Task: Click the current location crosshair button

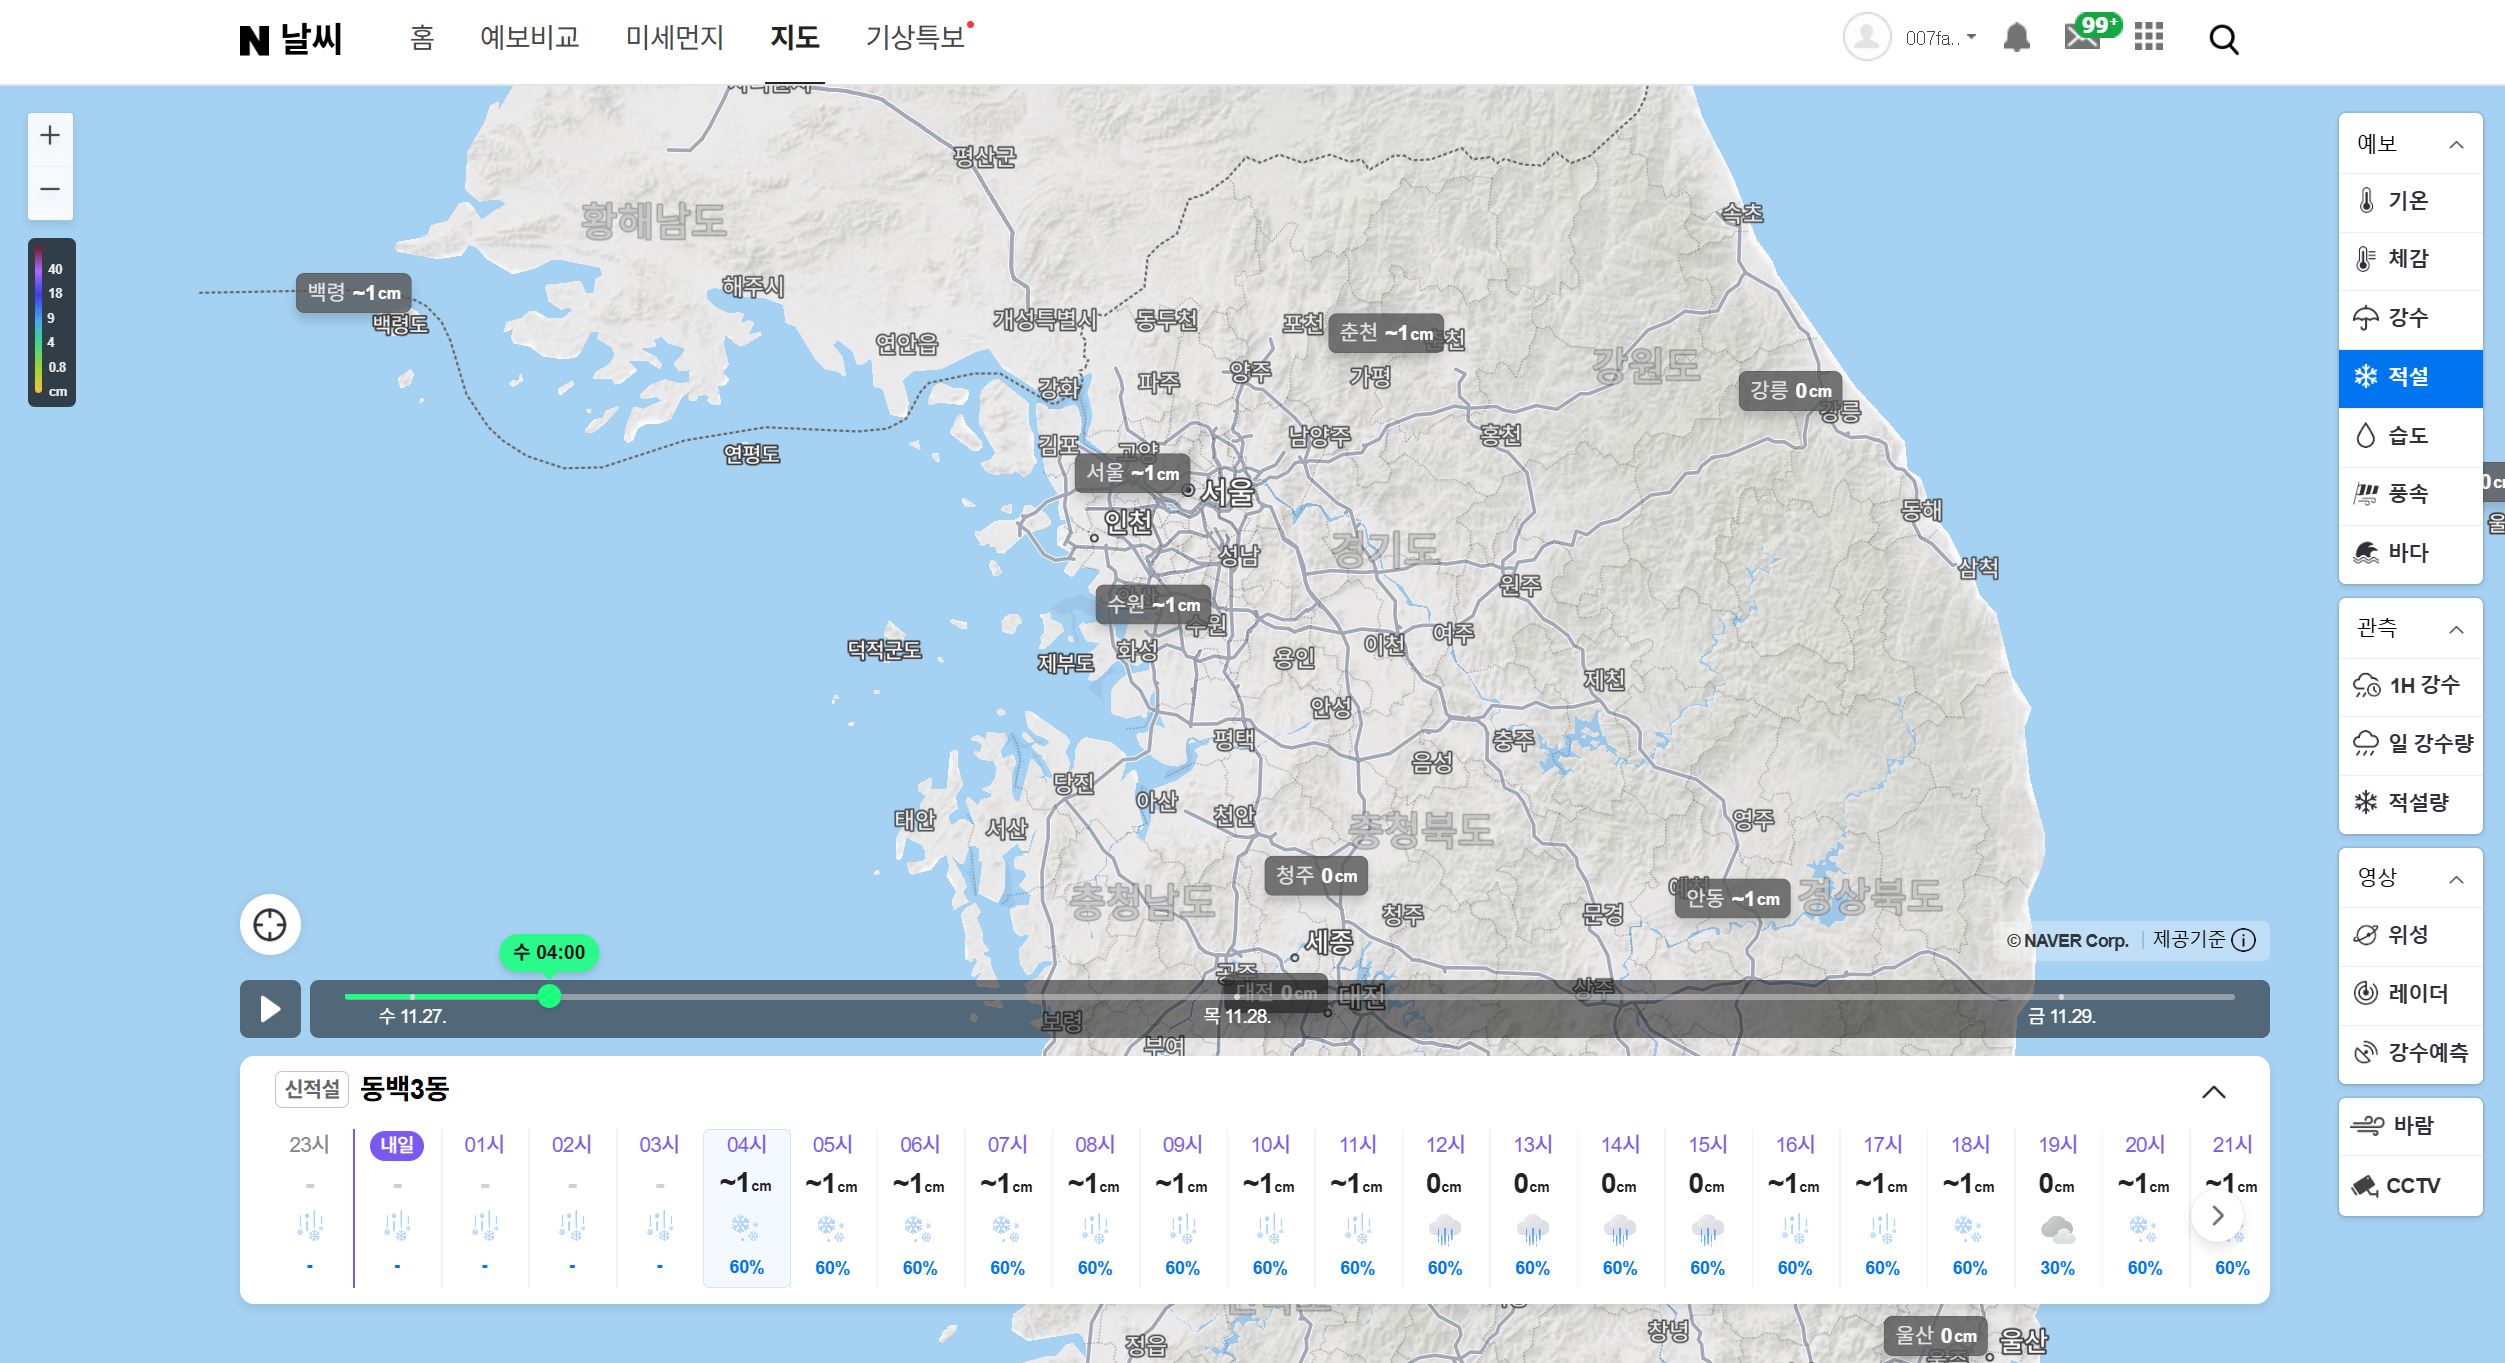Action: (270, 925)
